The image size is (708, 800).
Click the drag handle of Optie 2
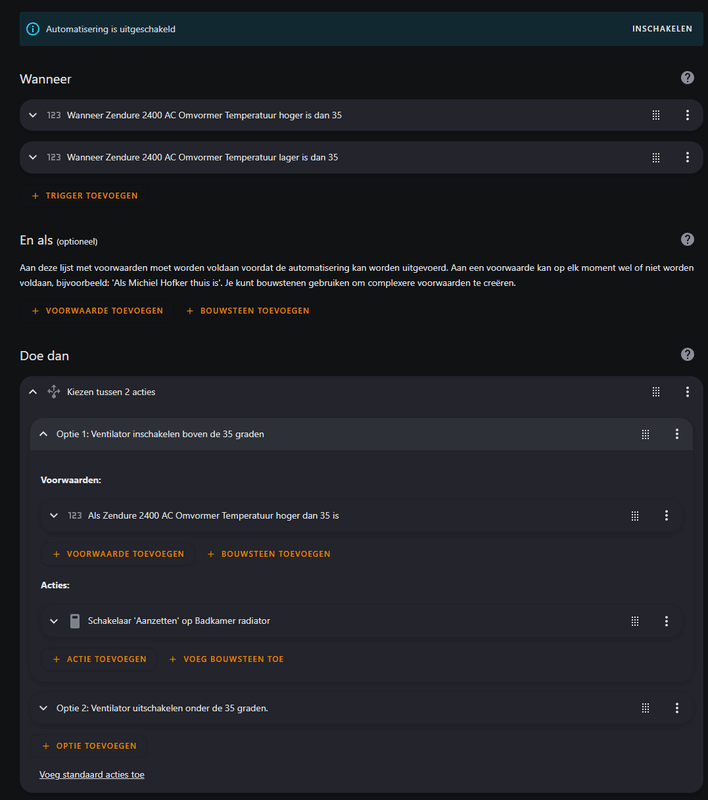[x=645, y=707]
